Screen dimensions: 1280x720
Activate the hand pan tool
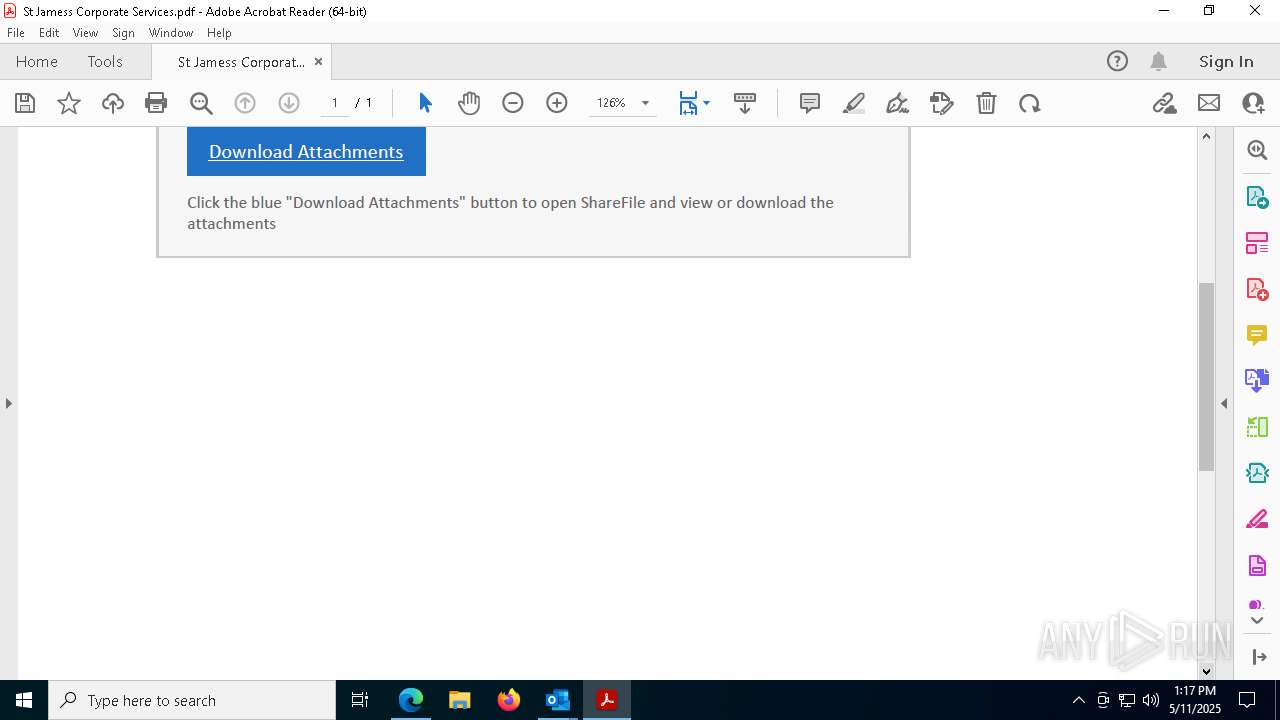coord(469,103)
